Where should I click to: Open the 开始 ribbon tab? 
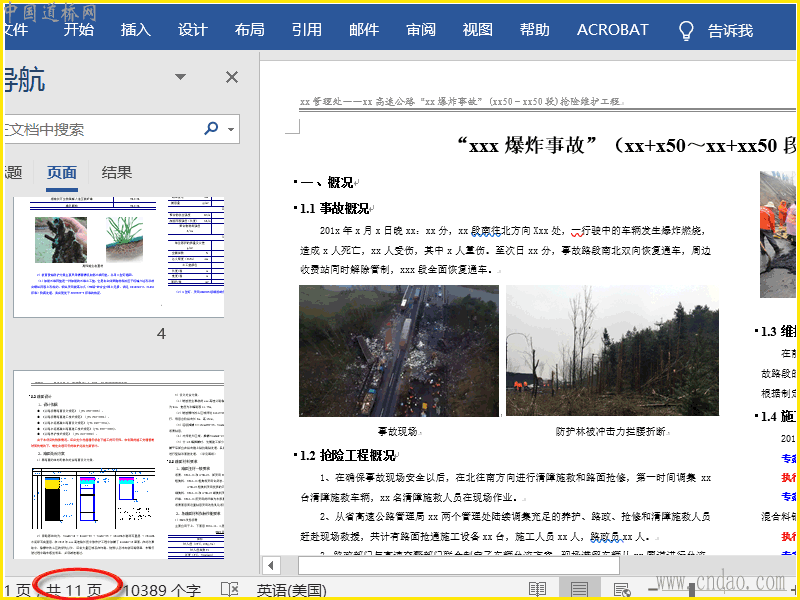(x=79, y=30)
